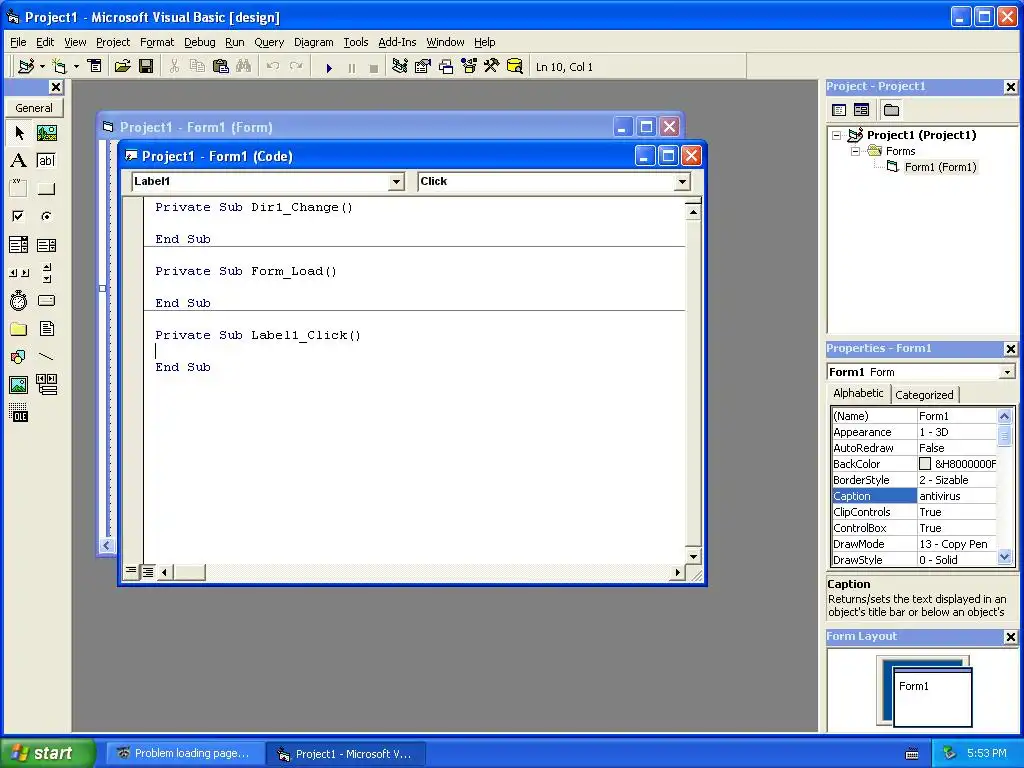The image size is (1024, 768).
Task: Select the HScrollBar control in toolbox
Action: tap(19, 273)
